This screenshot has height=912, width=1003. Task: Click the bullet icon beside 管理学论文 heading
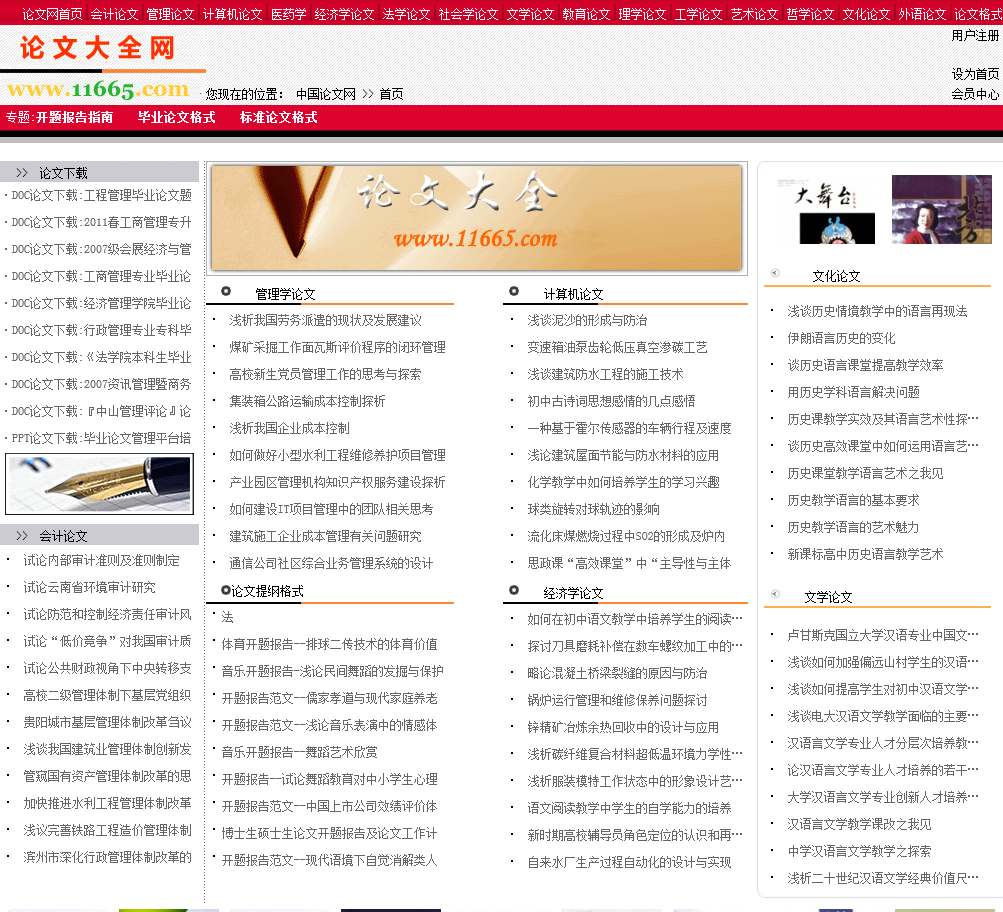point(226,291)
